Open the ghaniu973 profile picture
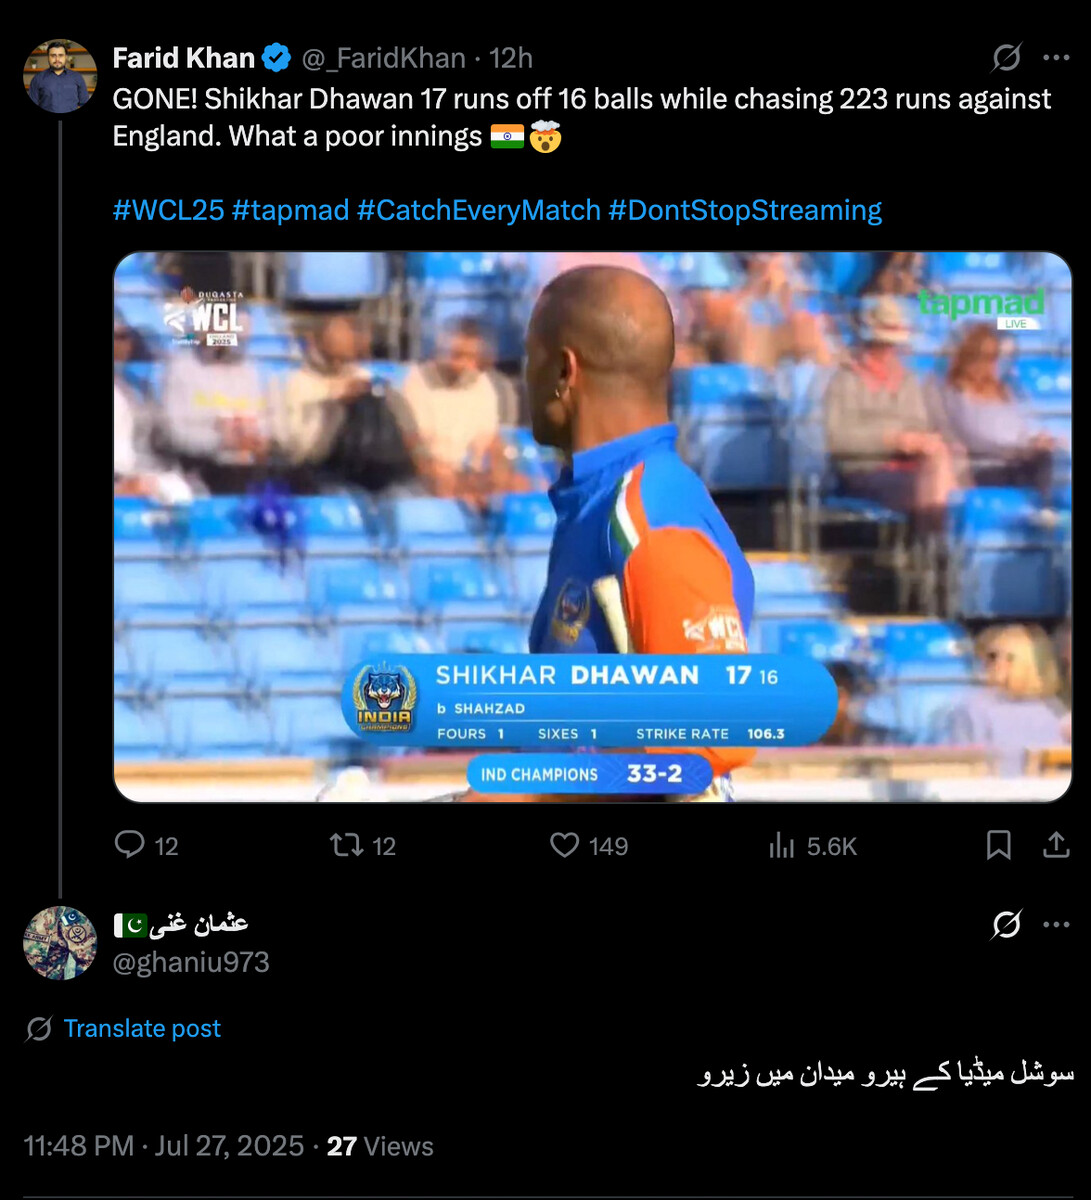The width and height of the screenshot is (1091, 1200). pyautogui.click(x=60, y=943)
